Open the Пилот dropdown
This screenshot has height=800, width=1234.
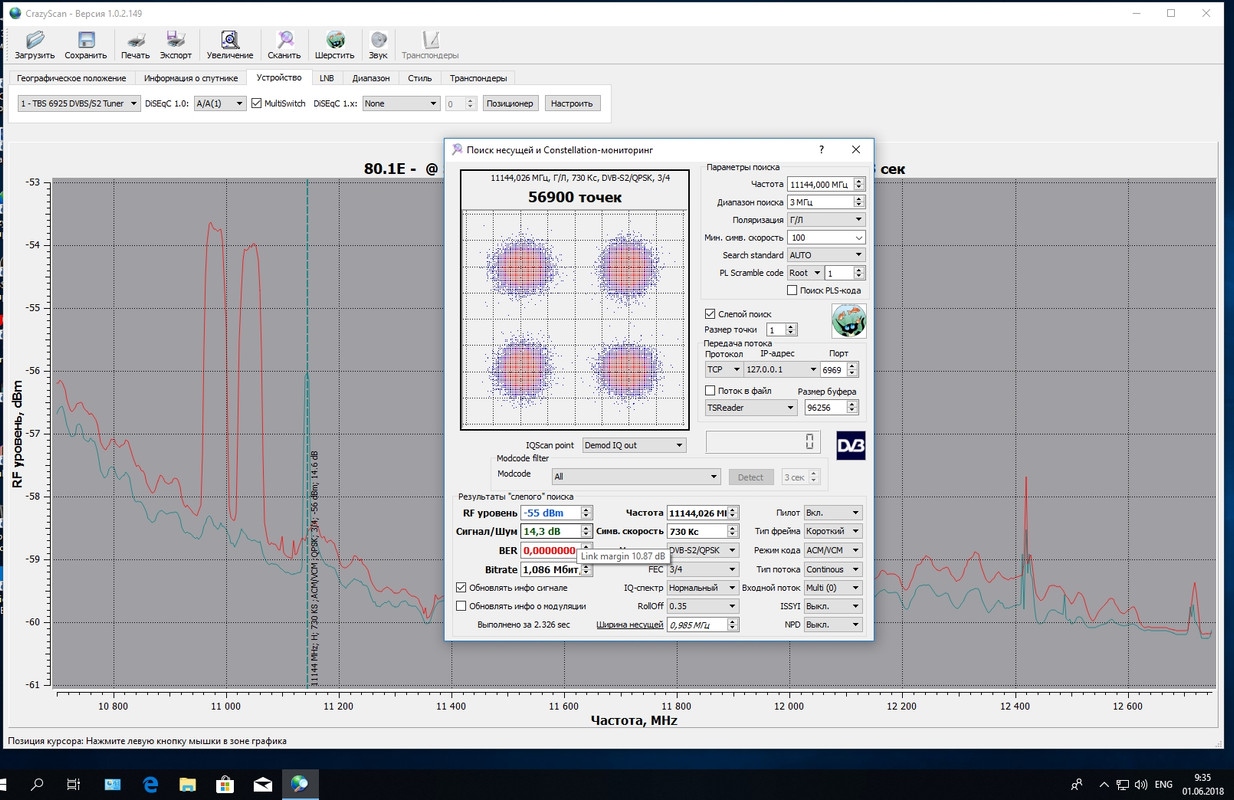[x=833, y=513]
